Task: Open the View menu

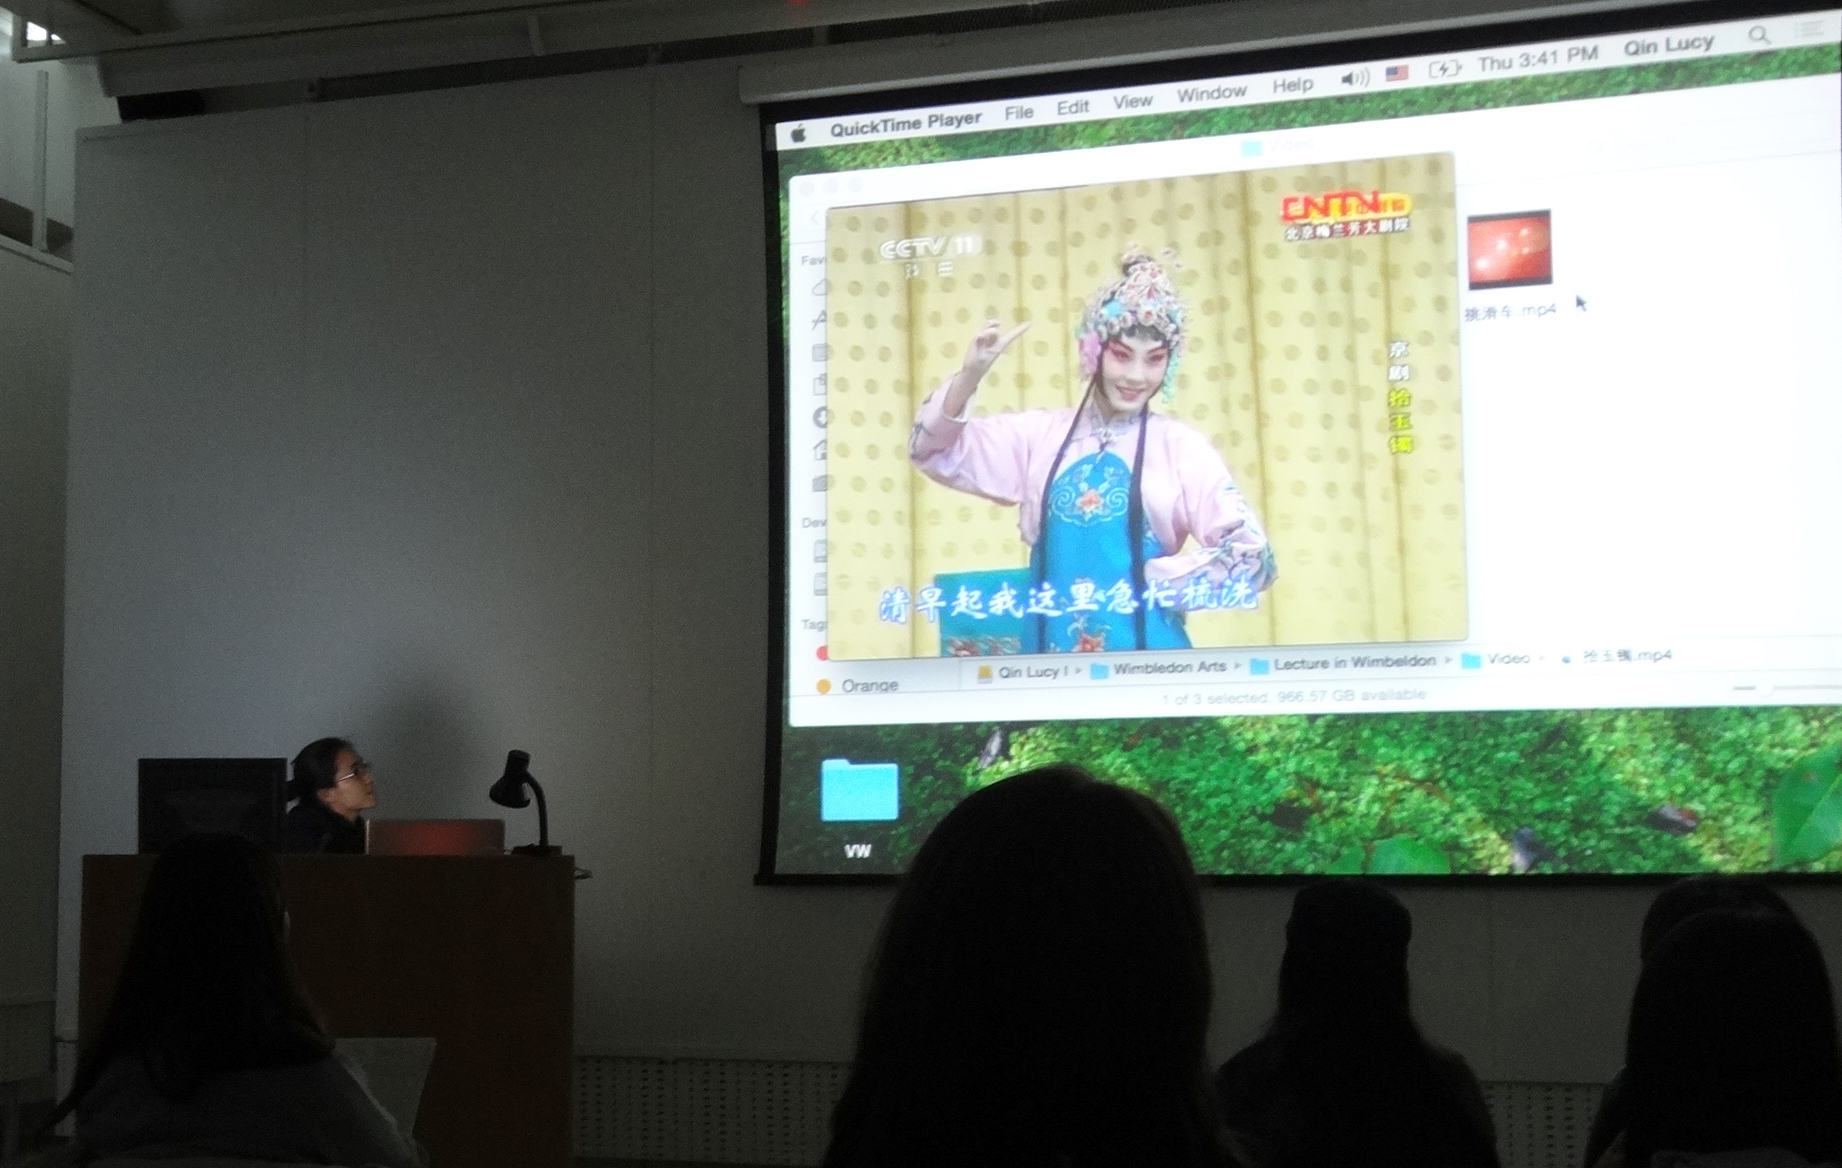Action: 1133,101
